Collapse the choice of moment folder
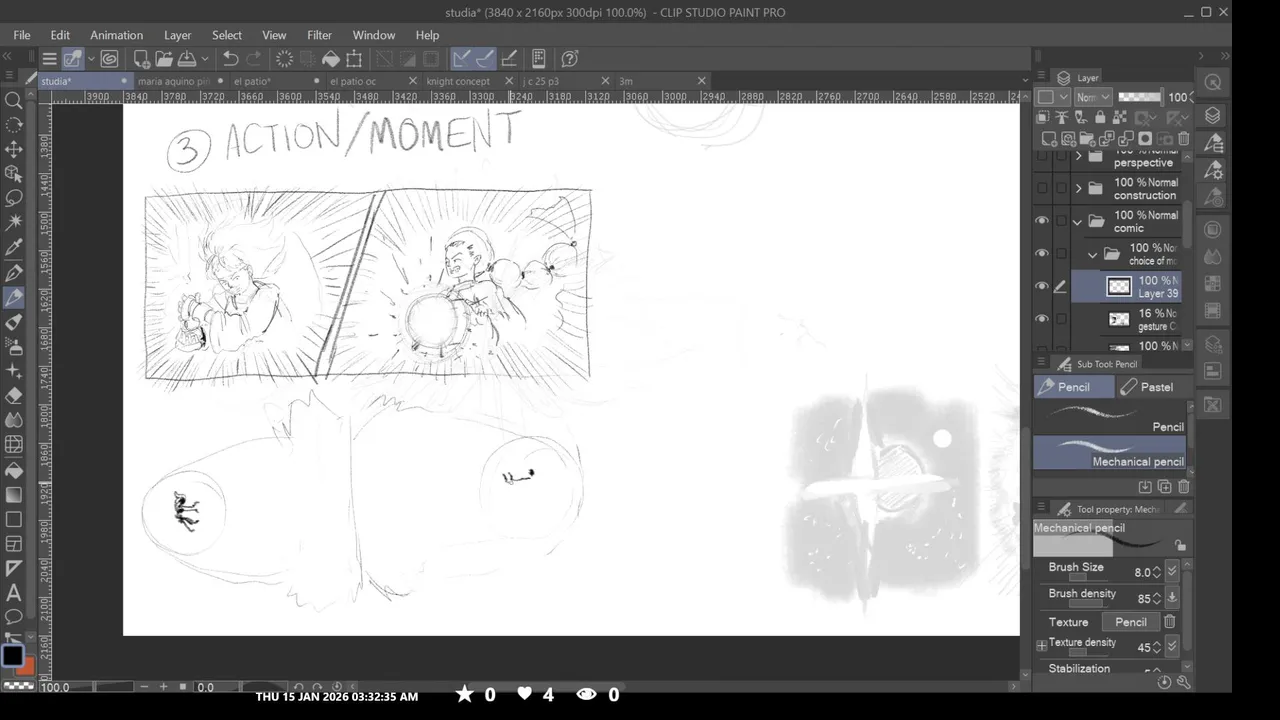Viewport: 1280px width, 720px height. (1093, 254)
